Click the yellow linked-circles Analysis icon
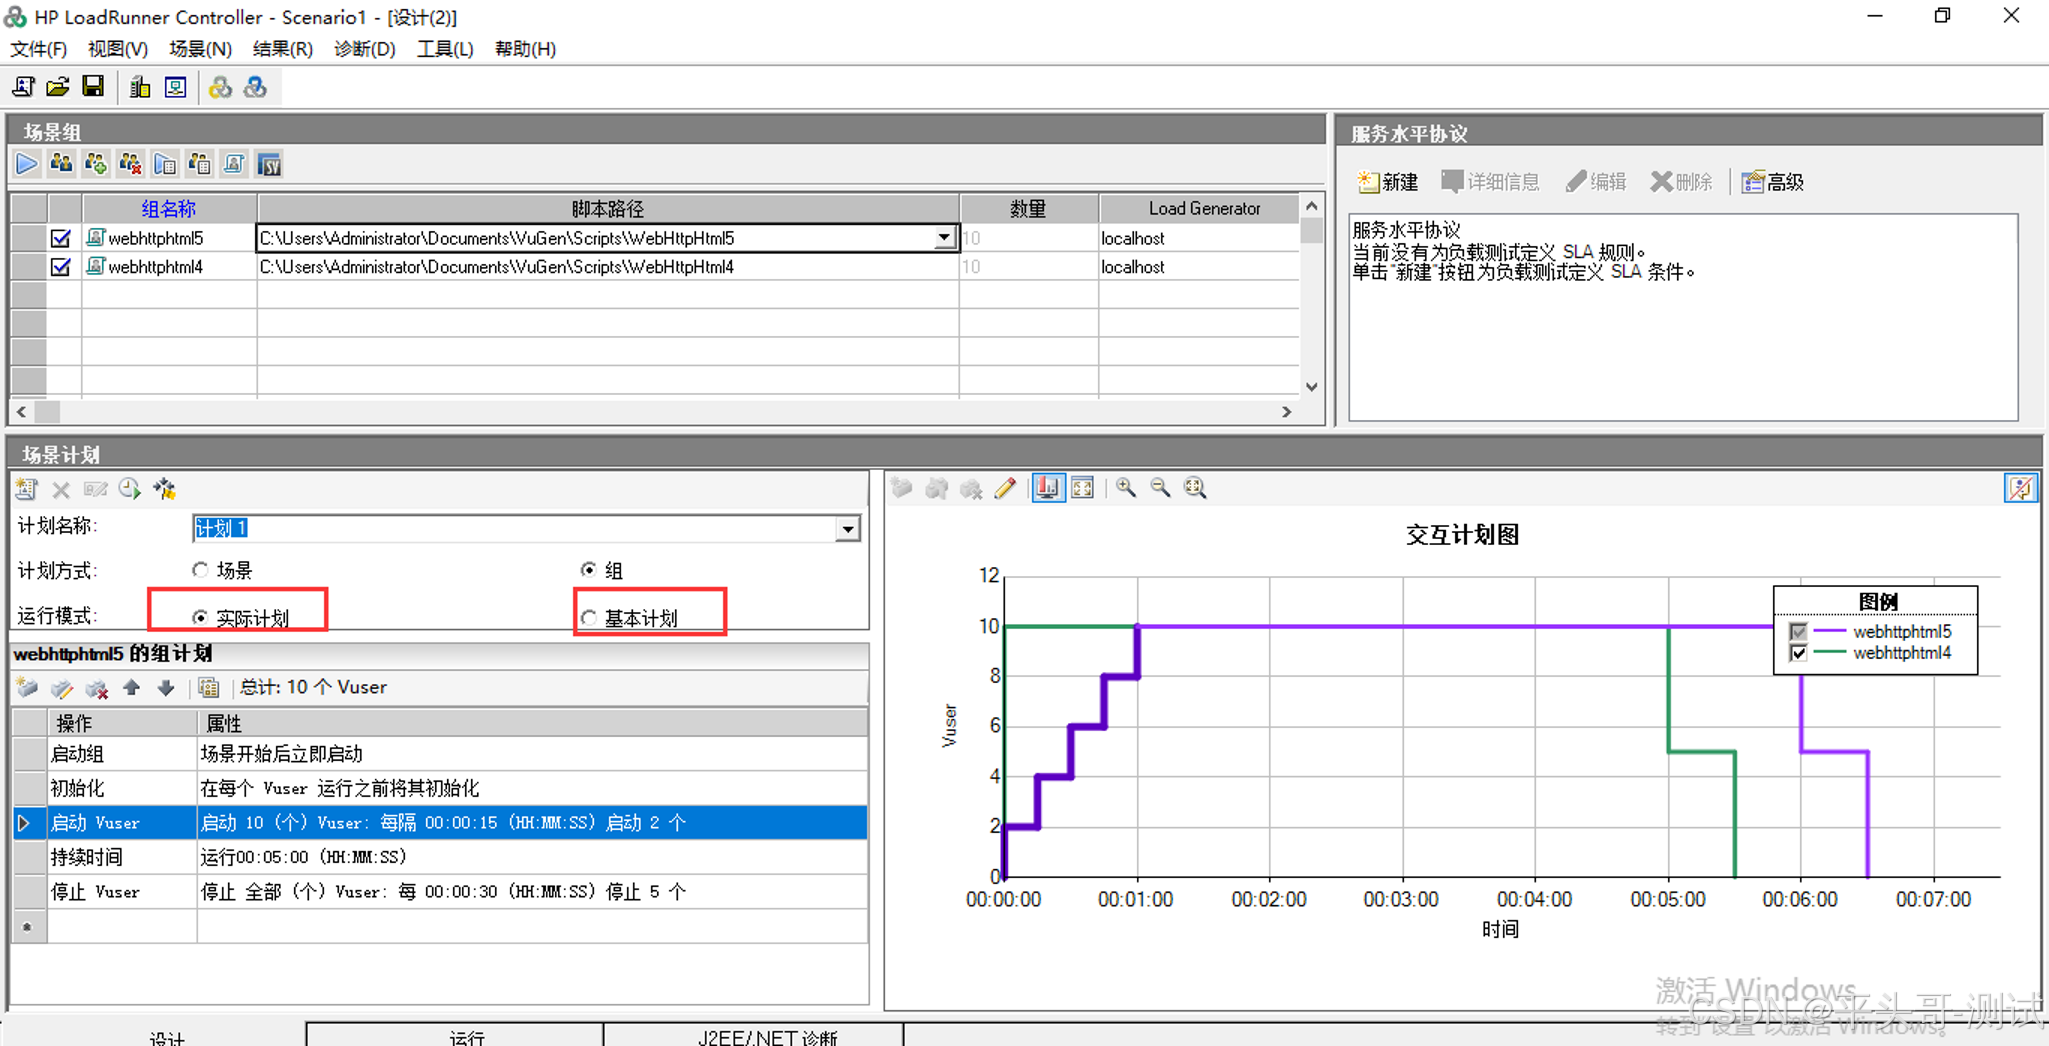 220,87
